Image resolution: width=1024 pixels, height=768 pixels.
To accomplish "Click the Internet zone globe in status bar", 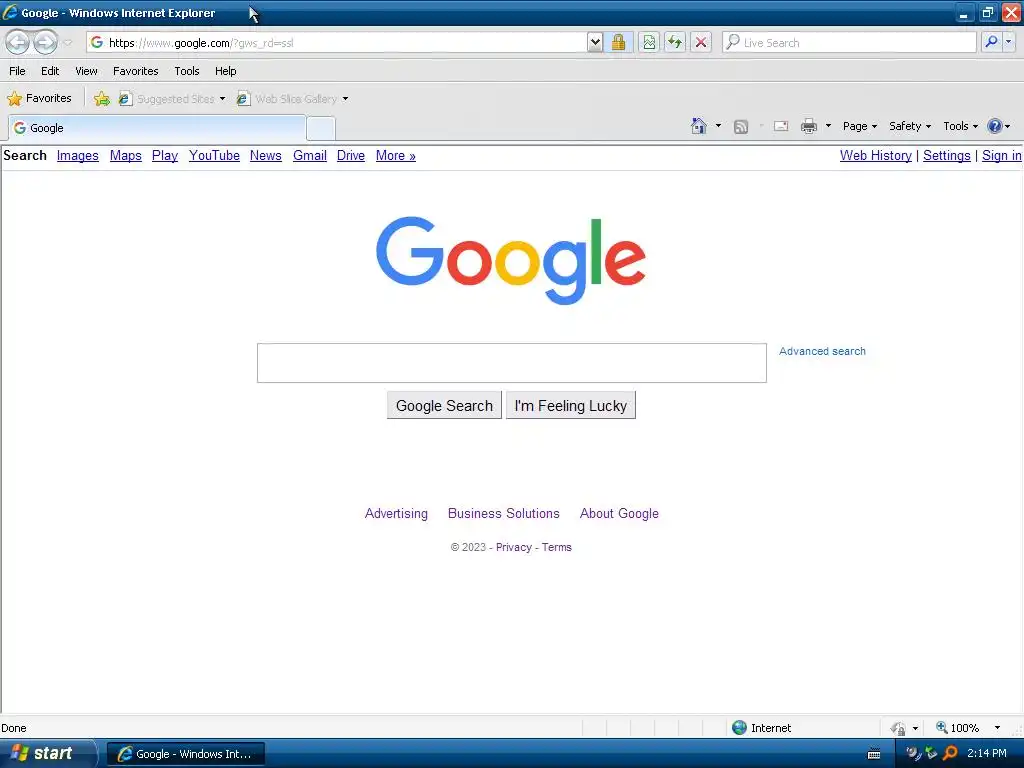I will click(739, 728).
